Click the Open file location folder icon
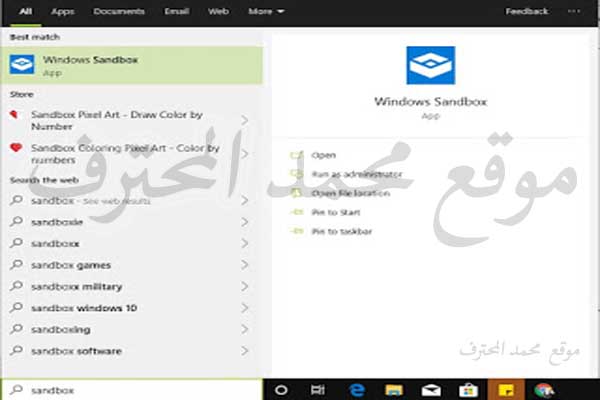The image size is (600, 400). (297, 193)
